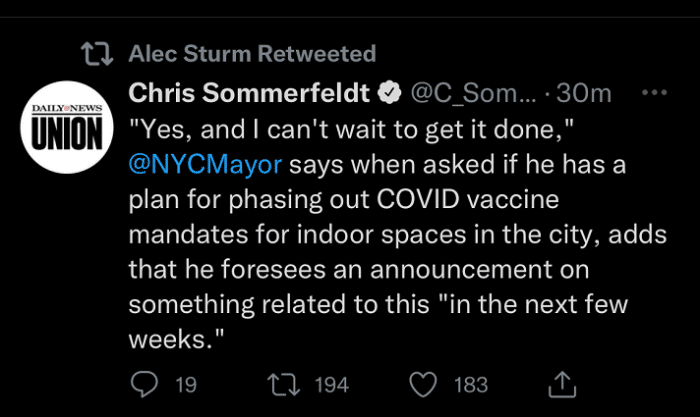Image resolution: width=700 pixels, height=417 pixels.
Task: Click the @C_Som... username handle
Action: pyautogui.click(x=468, y=93)
